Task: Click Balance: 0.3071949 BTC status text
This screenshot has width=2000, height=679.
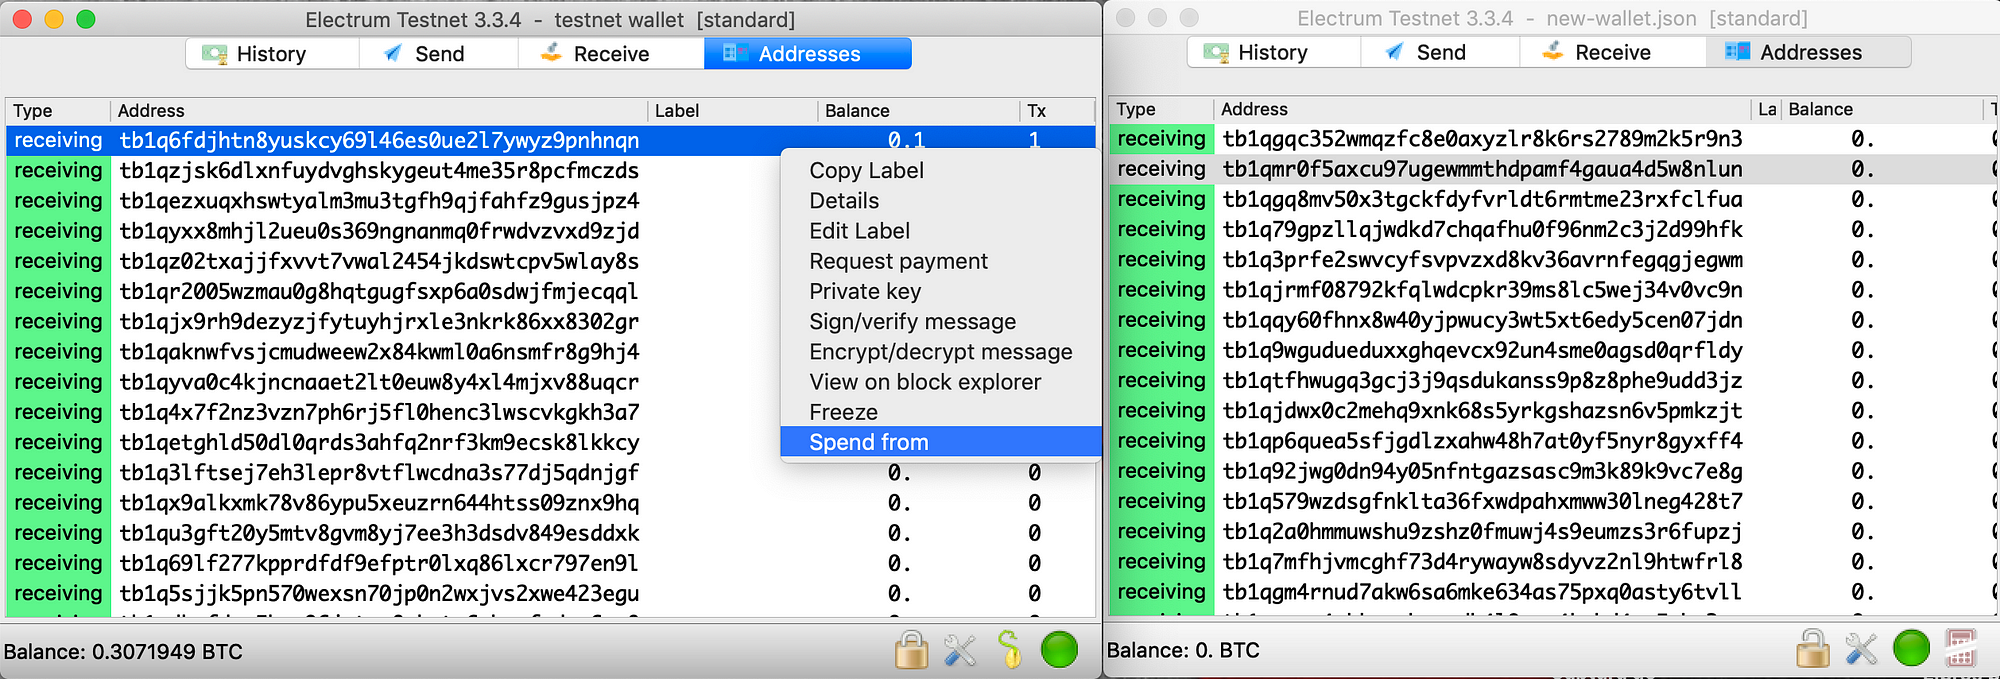Action: click(x=123, y=652)
